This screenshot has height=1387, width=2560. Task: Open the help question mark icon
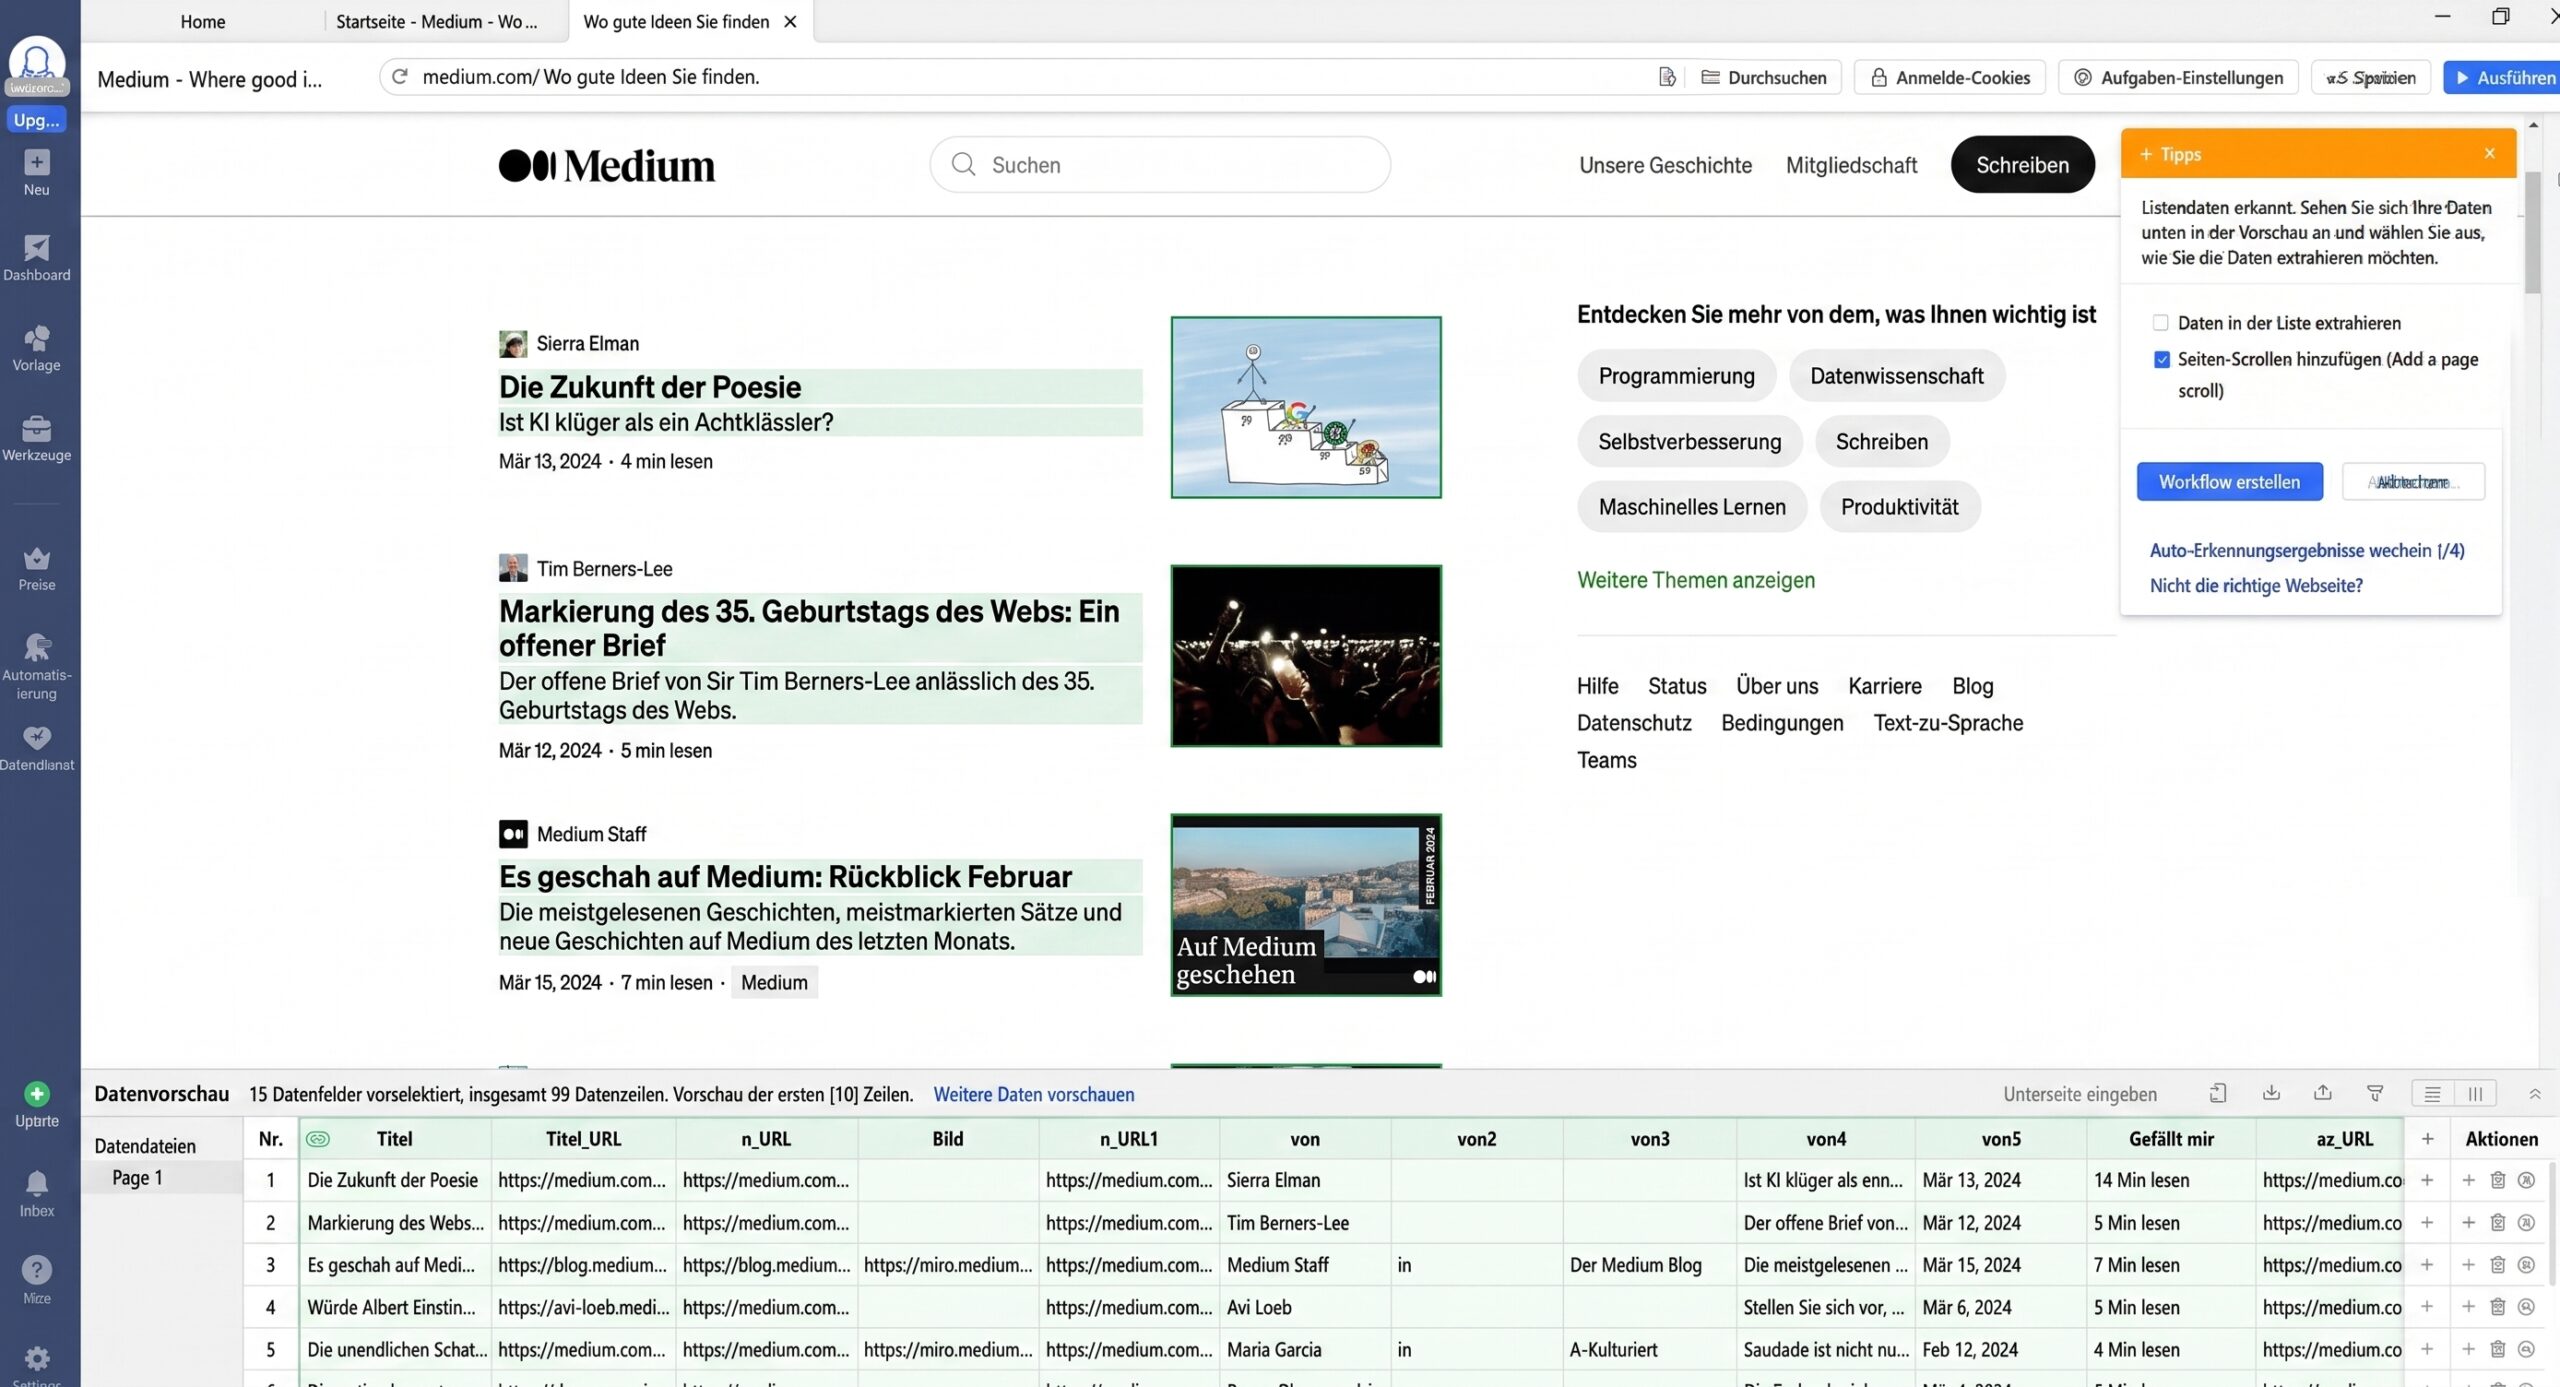tap(36, 1270)
